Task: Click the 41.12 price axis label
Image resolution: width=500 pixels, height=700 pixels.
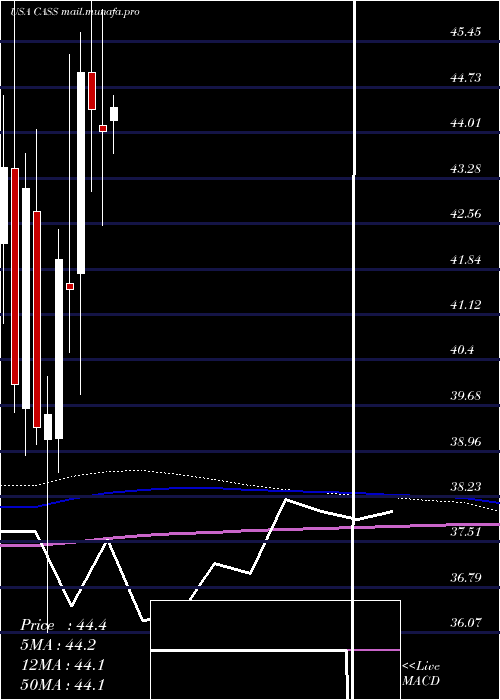Action: tap(466, 305)
